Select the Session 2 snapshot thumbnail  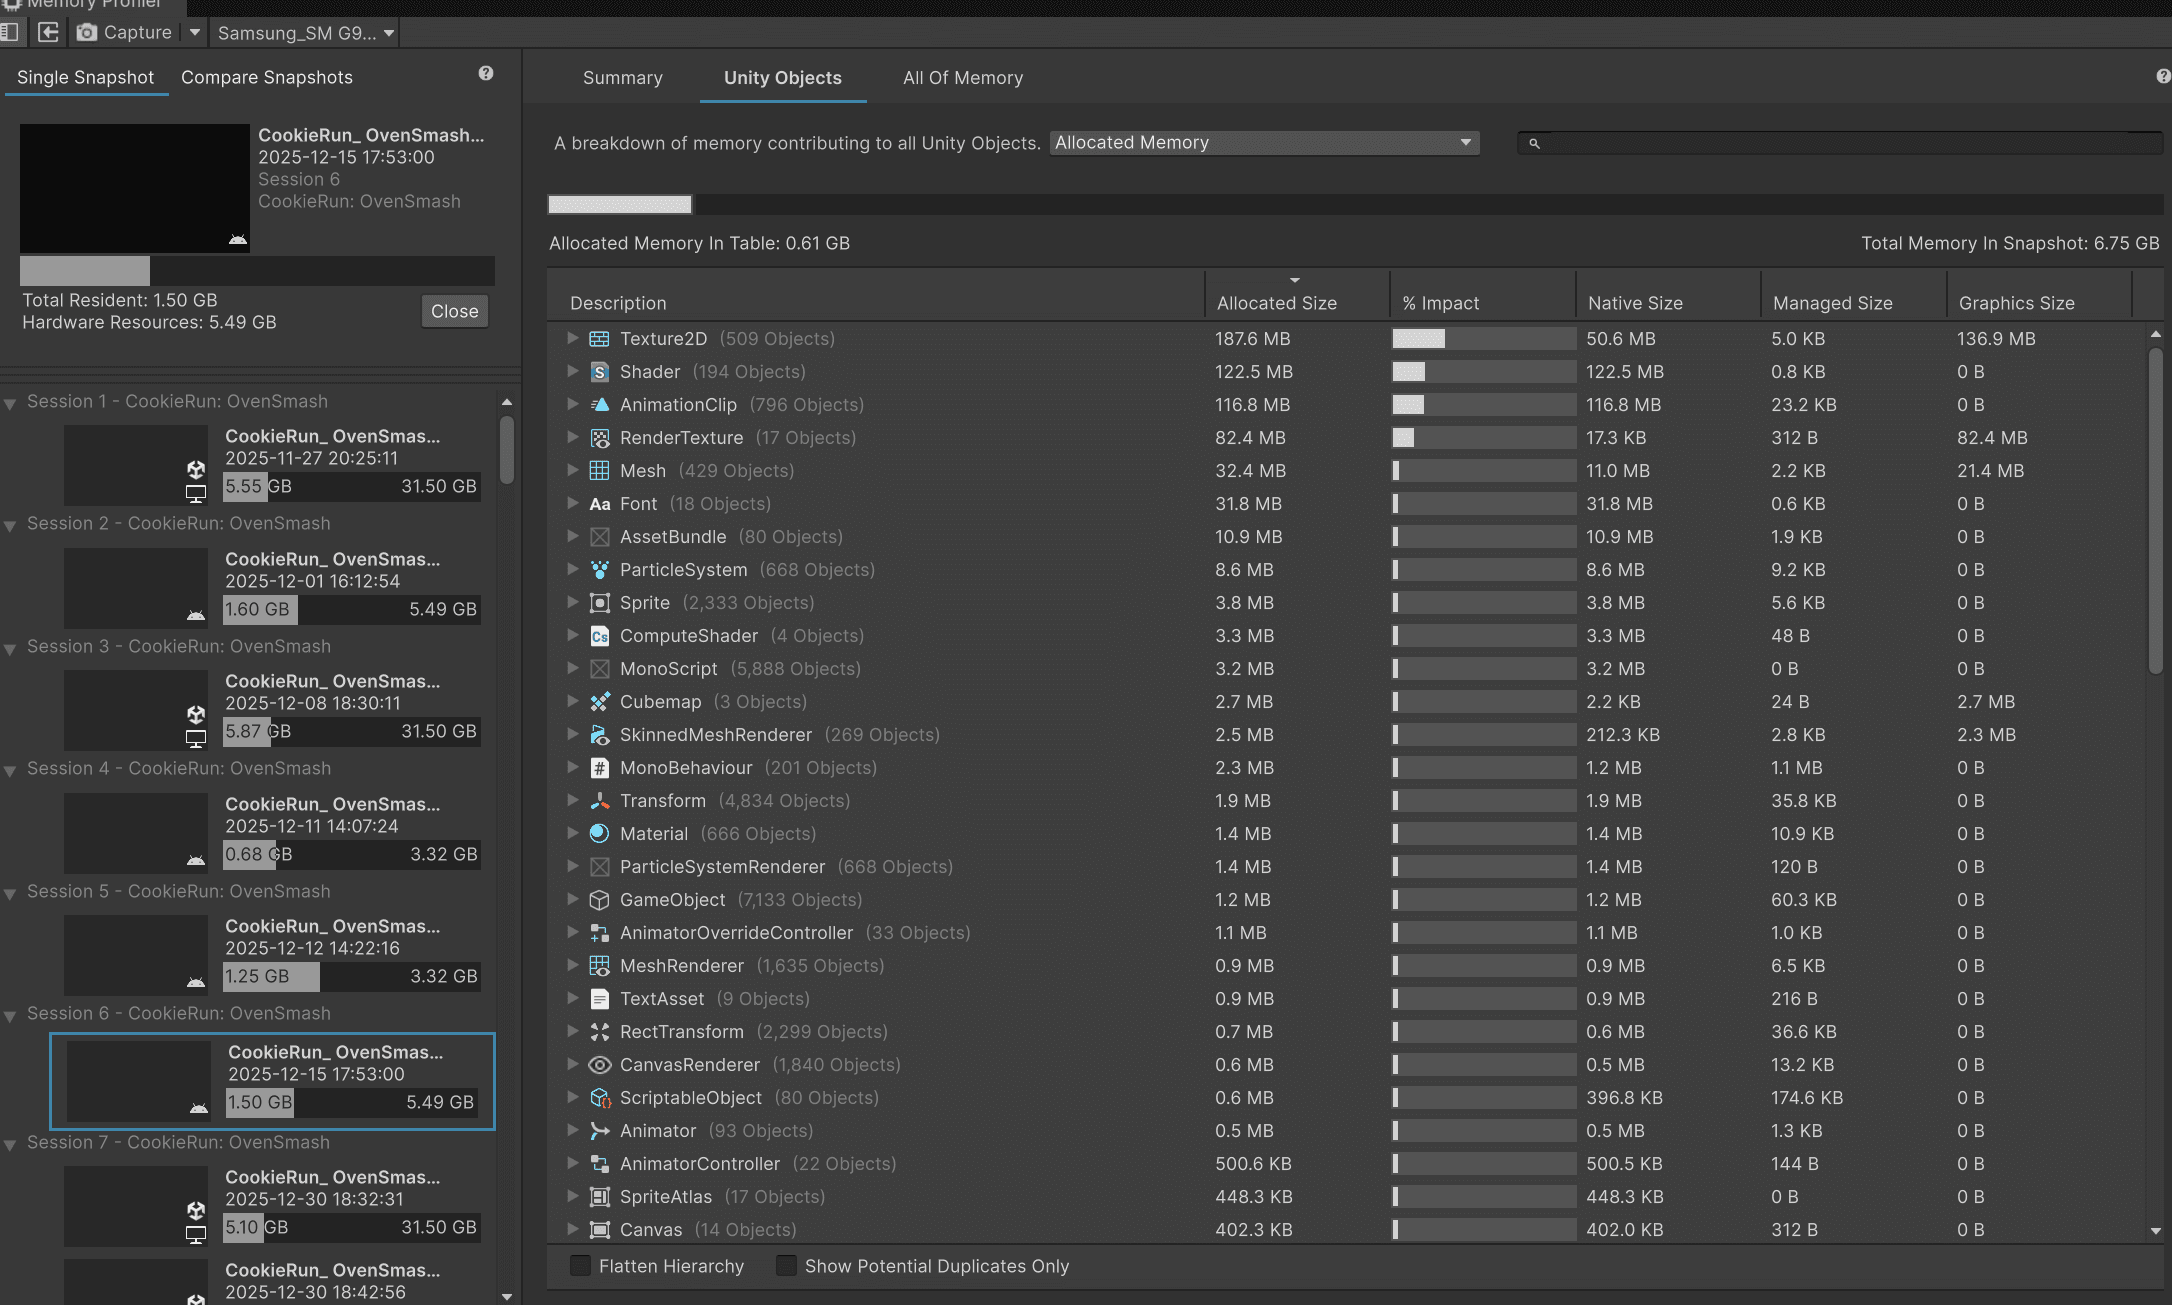click(136, 588)
